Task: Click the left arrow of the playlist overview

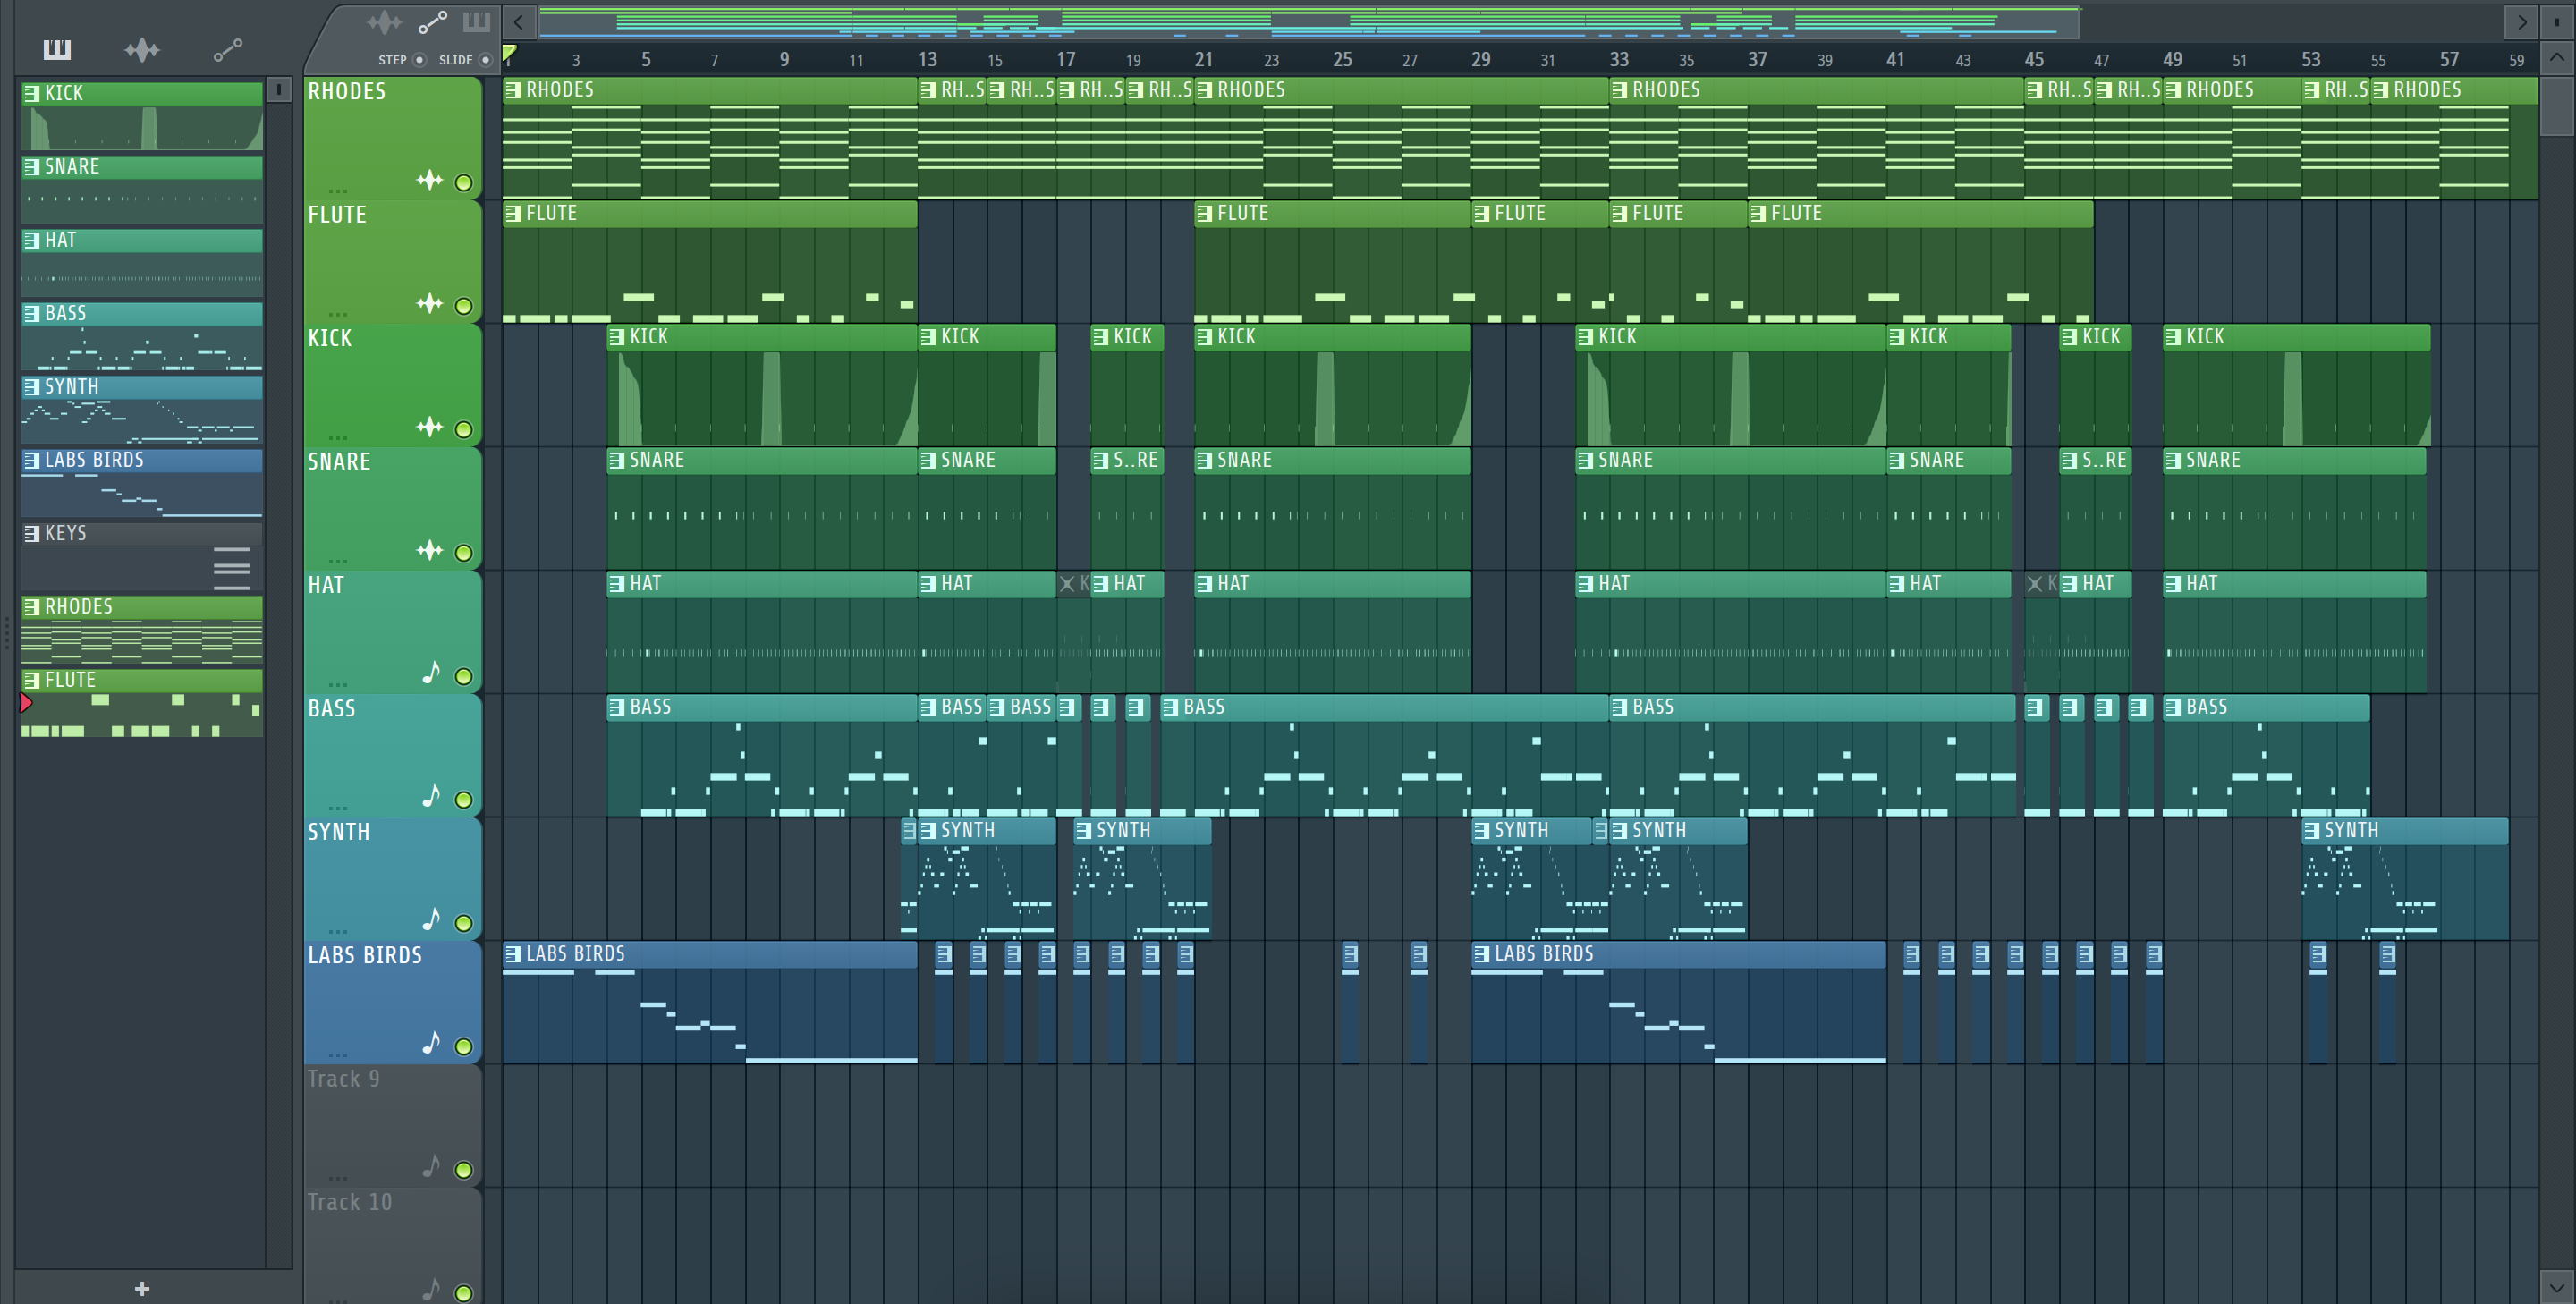Action: pos(518,21)
